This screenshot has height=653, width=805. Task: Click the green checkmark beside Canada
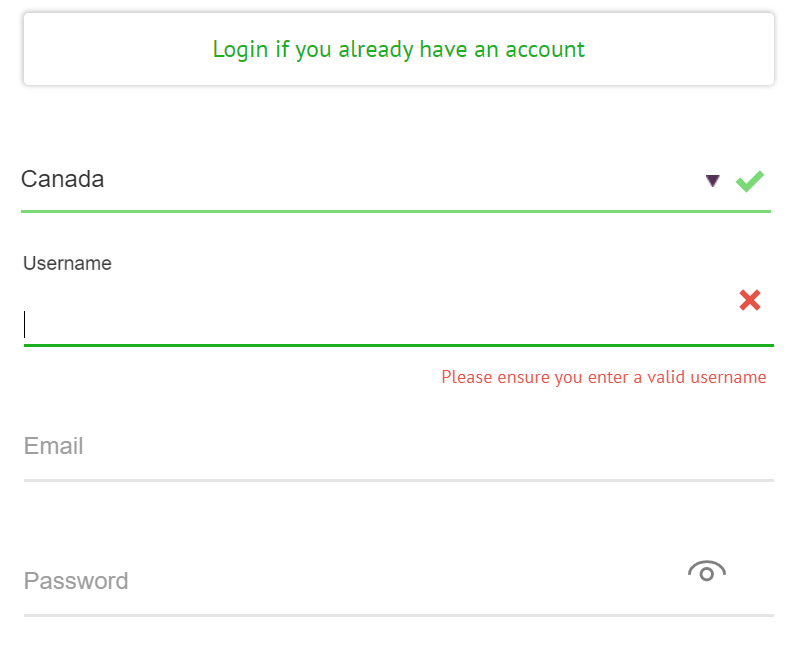tap(750, 181)
